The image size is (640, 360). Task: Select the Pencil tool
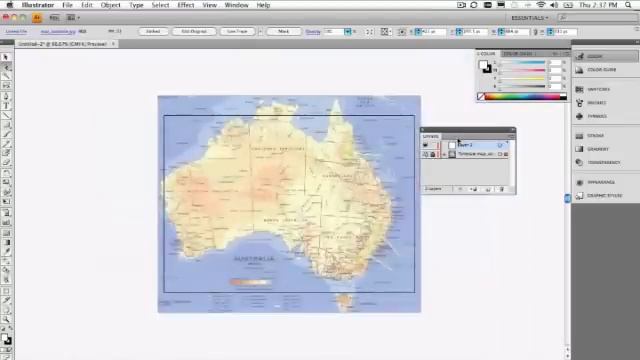pos(7,144)
